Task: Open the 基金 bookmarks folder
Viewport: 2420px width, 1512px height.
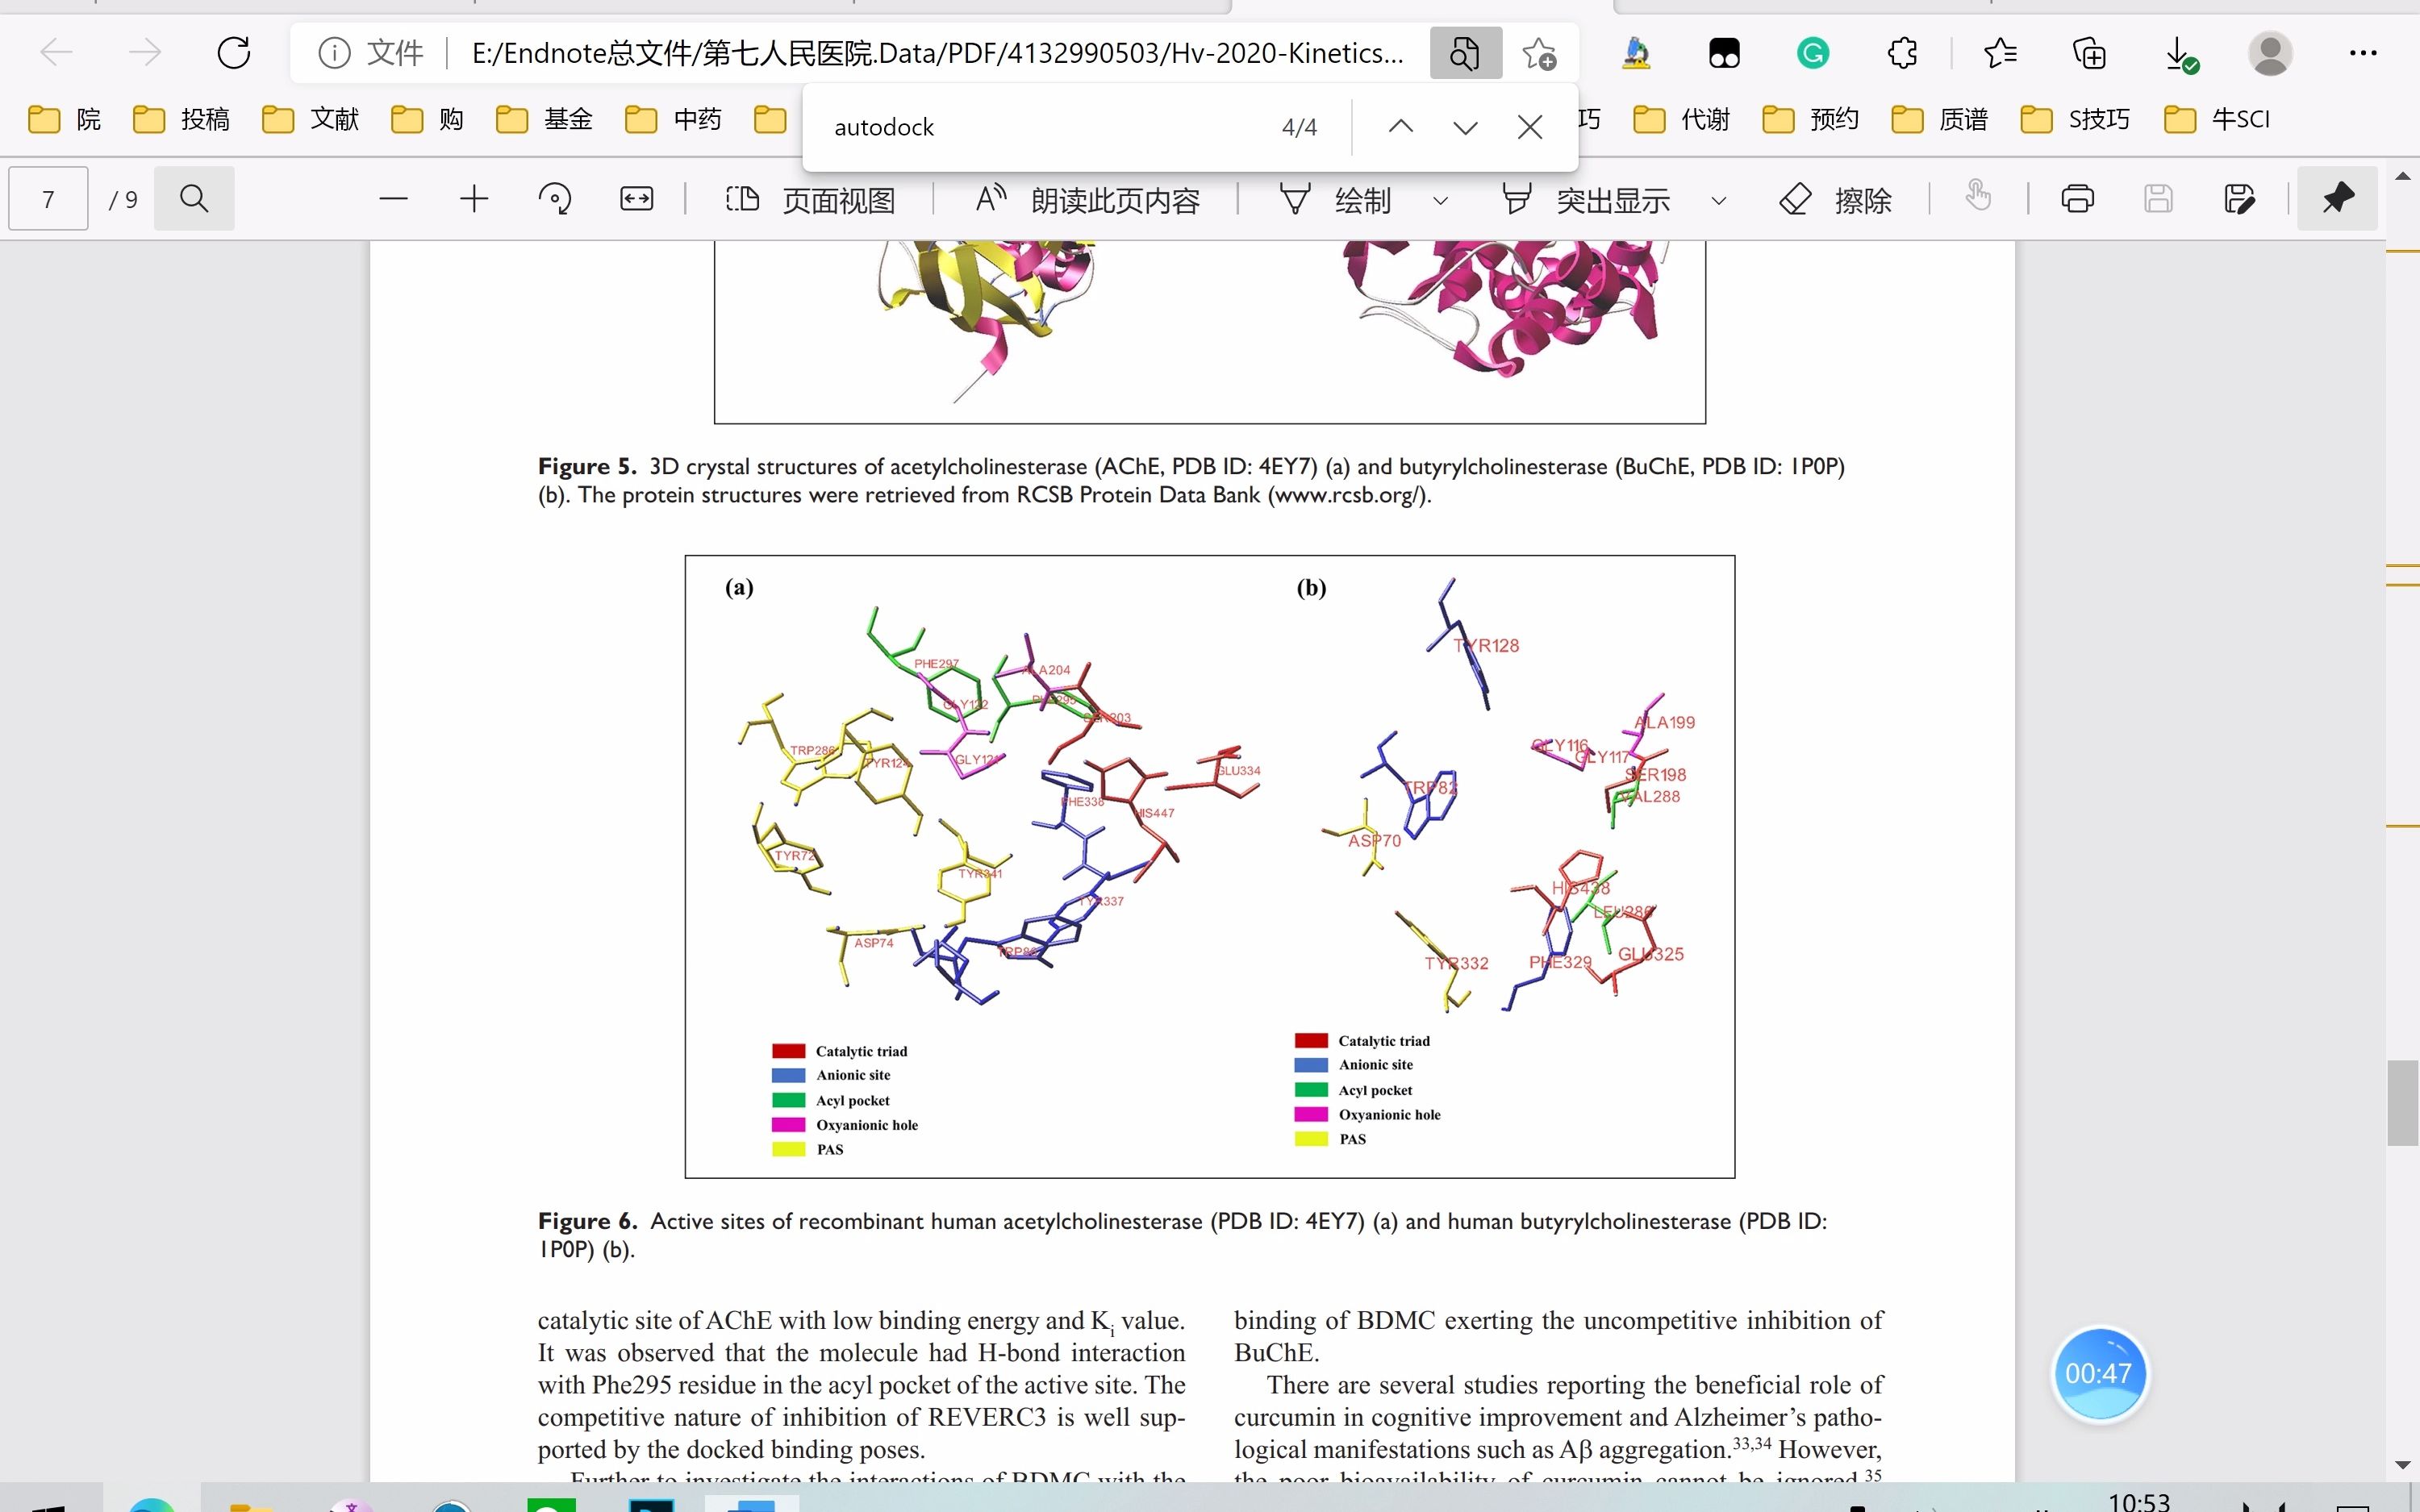Action: pos(545,120)
